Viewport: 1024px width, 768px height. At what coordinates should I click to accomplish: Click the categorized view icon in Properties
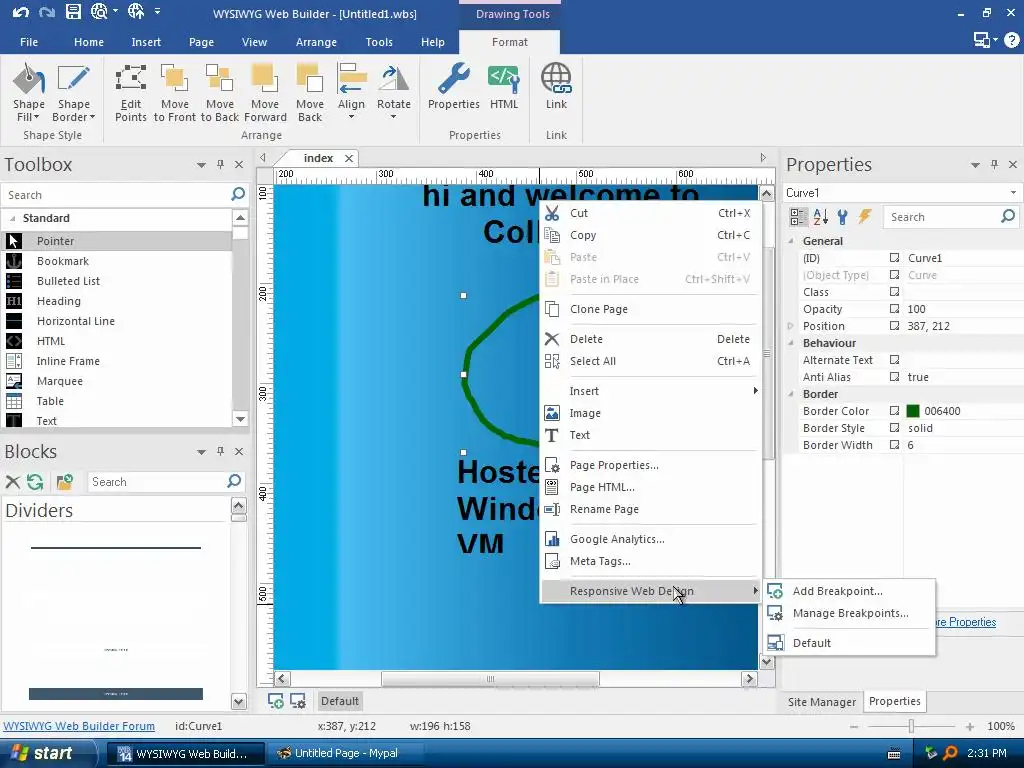tap(797, 217)
